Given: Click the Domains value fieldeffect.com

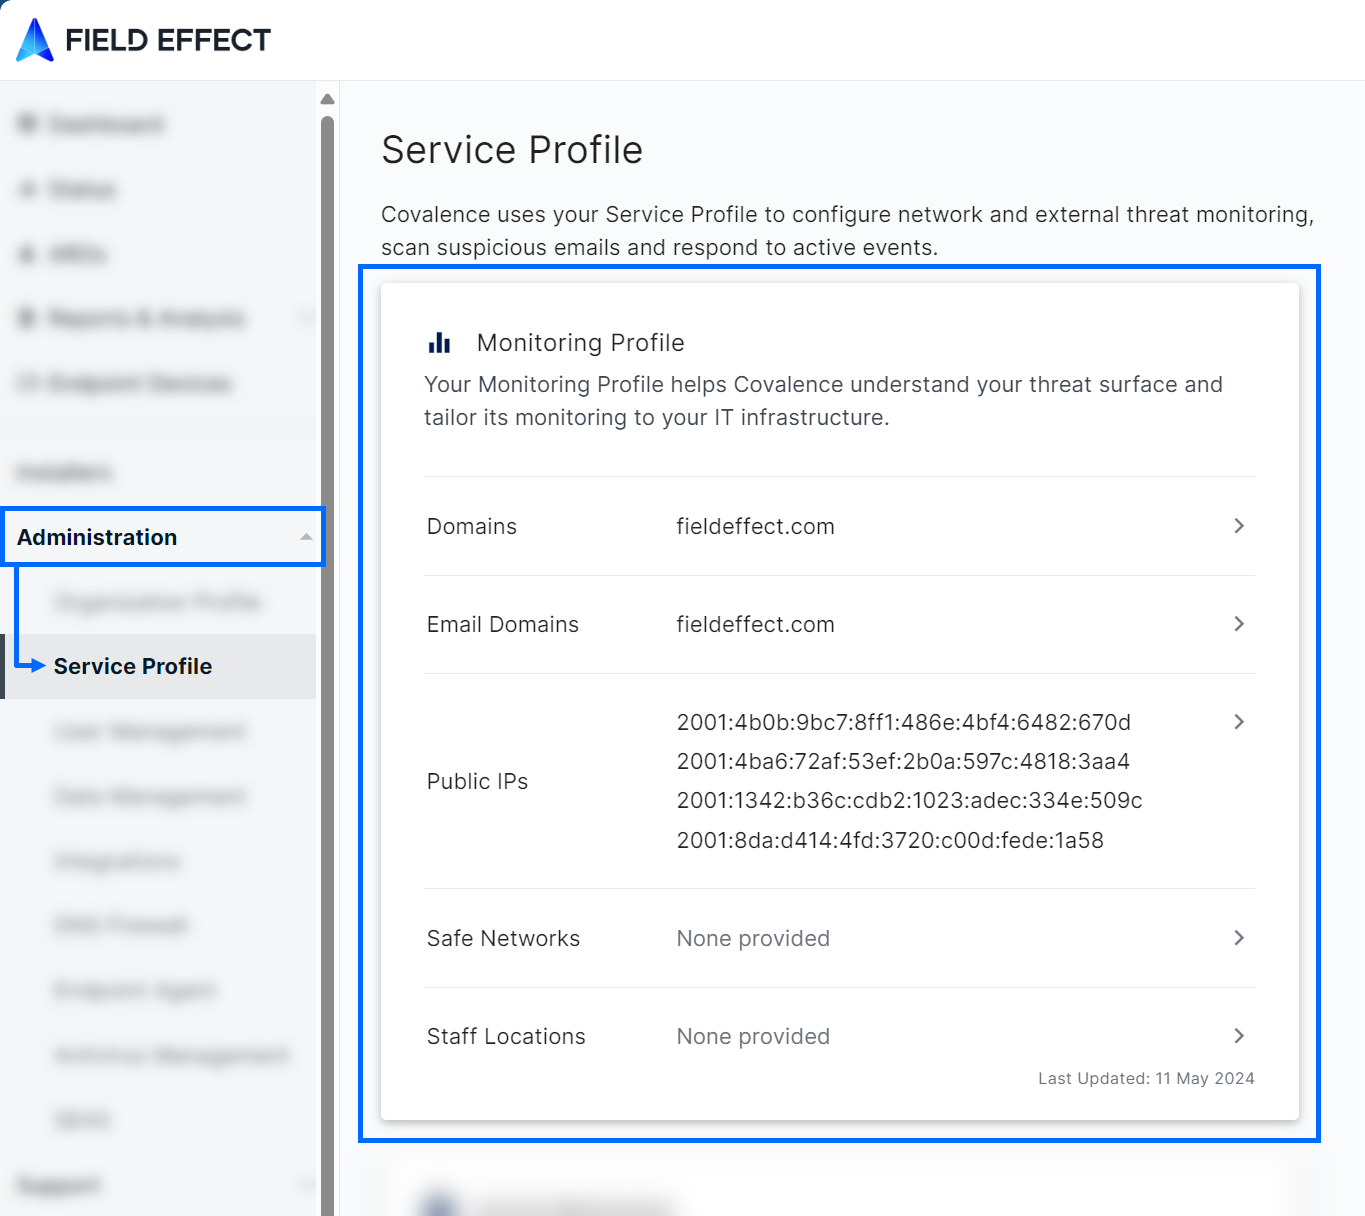Looking at the screenshot, I should point(755,526).
